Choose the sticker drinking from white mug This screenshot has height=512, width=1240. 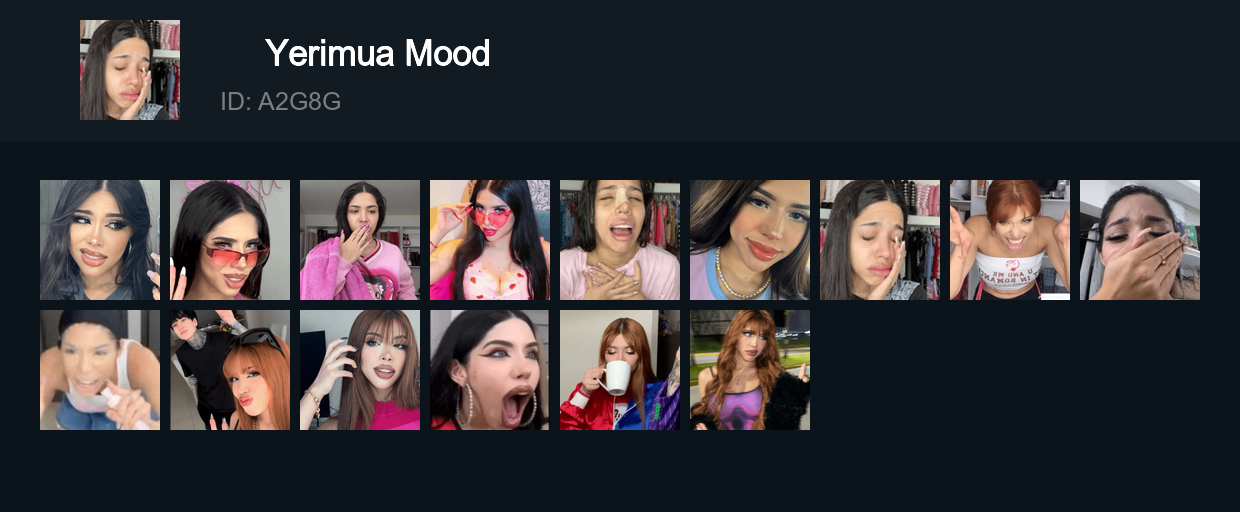coord(620,370)
